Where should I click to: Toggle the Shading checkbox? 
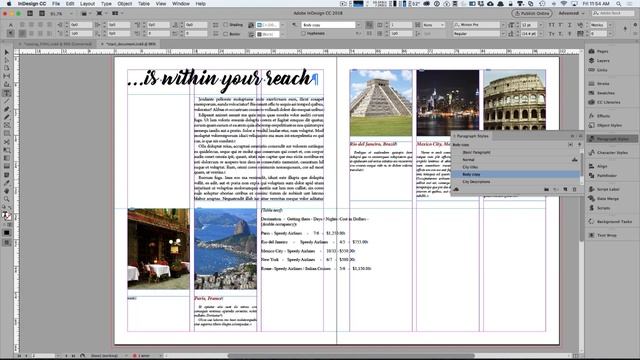(x=225, y=25)
